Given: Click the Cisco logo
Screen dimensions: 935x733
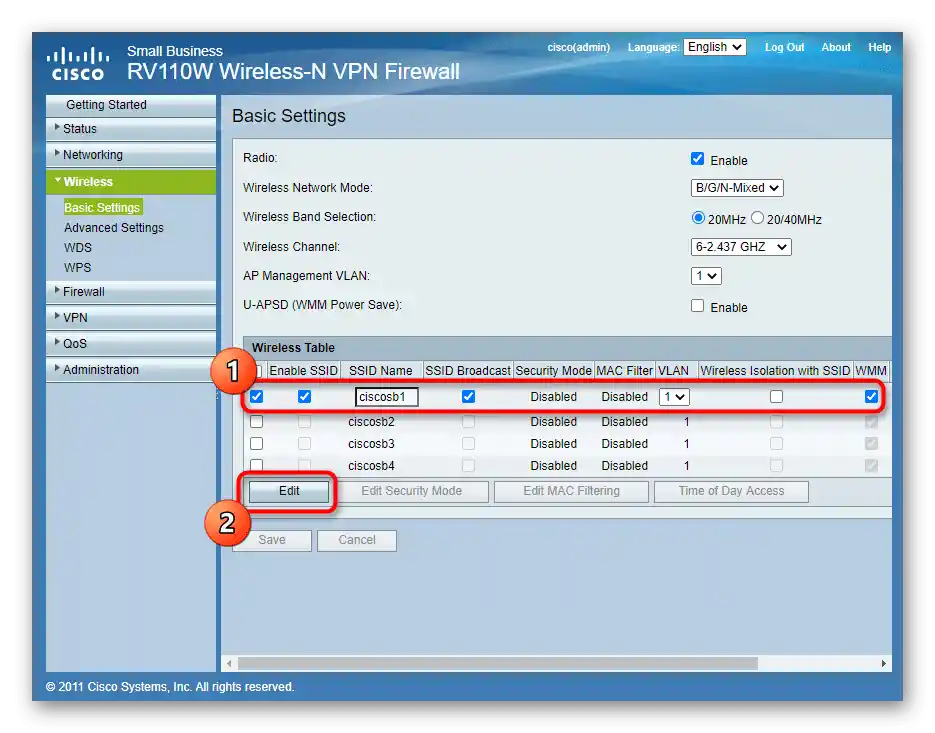Looking at the screenshot, I should click(x=78, y=64).
